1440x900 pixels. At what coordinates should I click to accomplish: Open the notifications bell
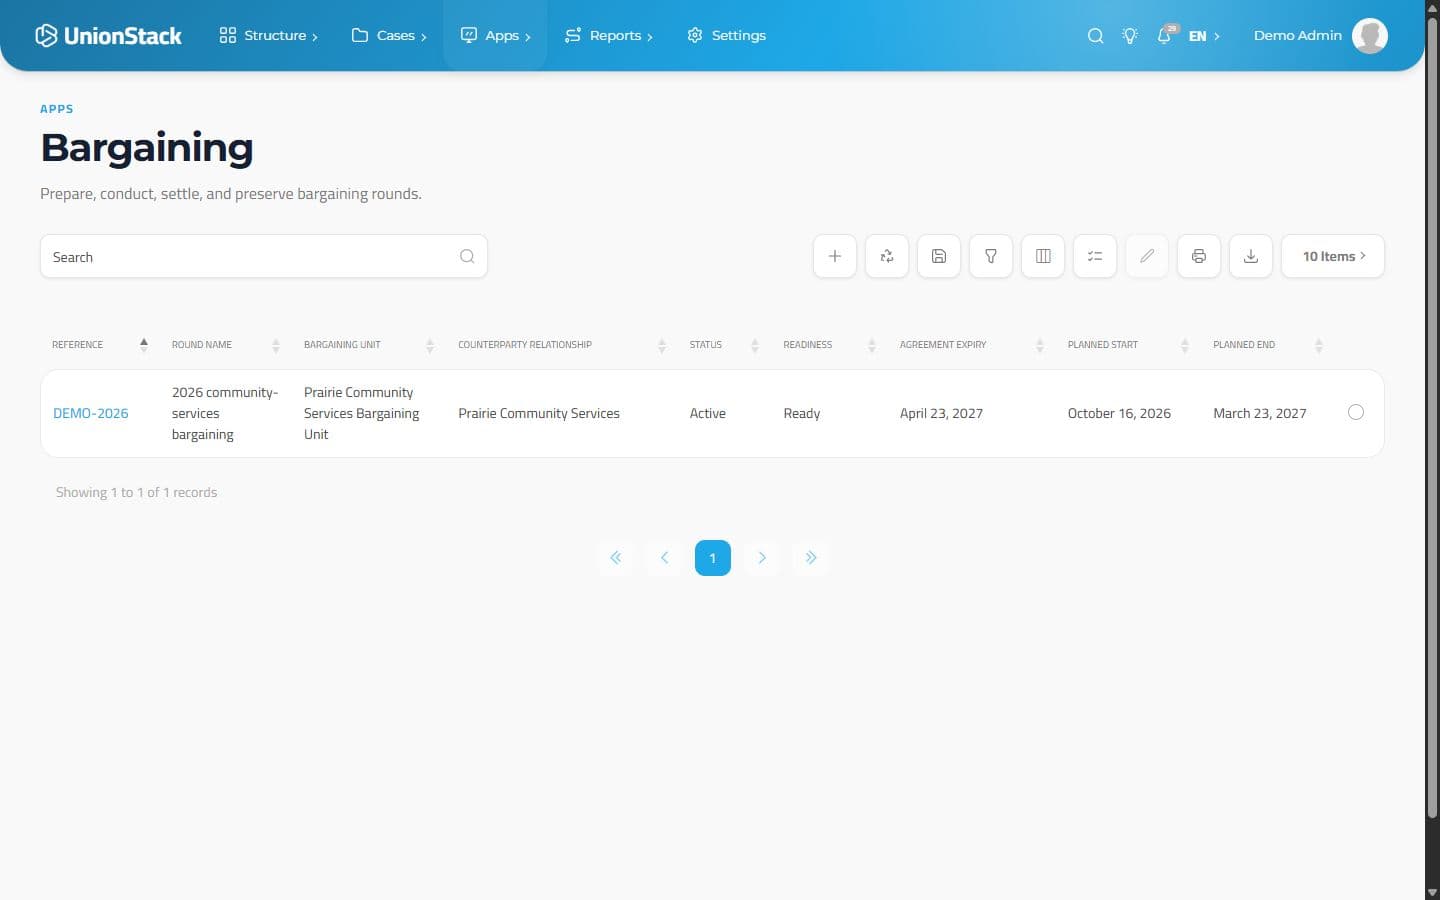(1165, 35)
